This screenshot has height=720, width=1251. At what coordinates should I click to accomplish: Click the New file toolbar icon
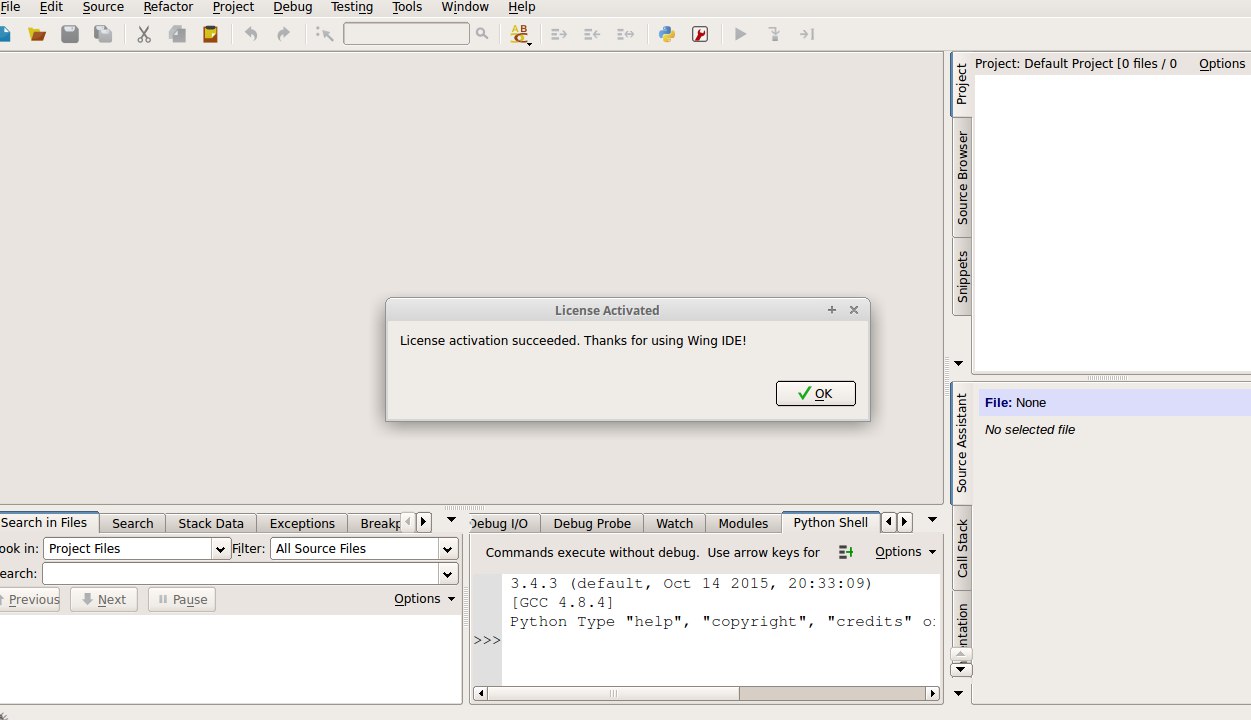coord(4,34)
